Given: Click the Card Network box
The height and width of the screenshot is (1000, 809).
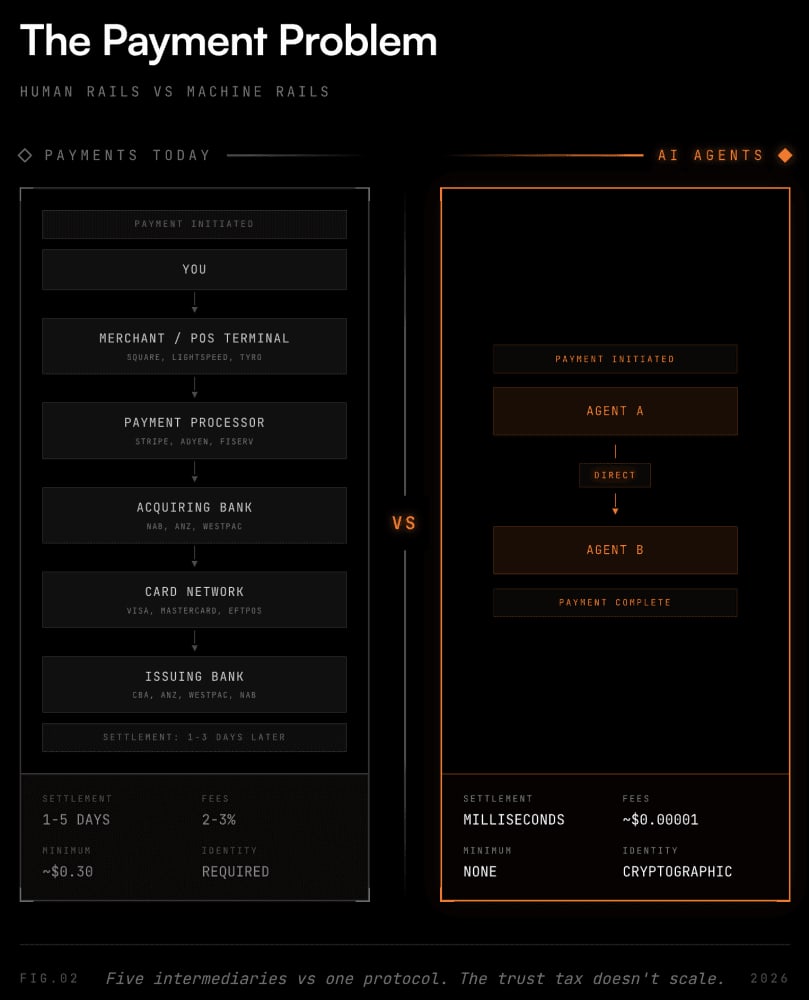Looking at the screenshot, I should click(x=194, y=599).
